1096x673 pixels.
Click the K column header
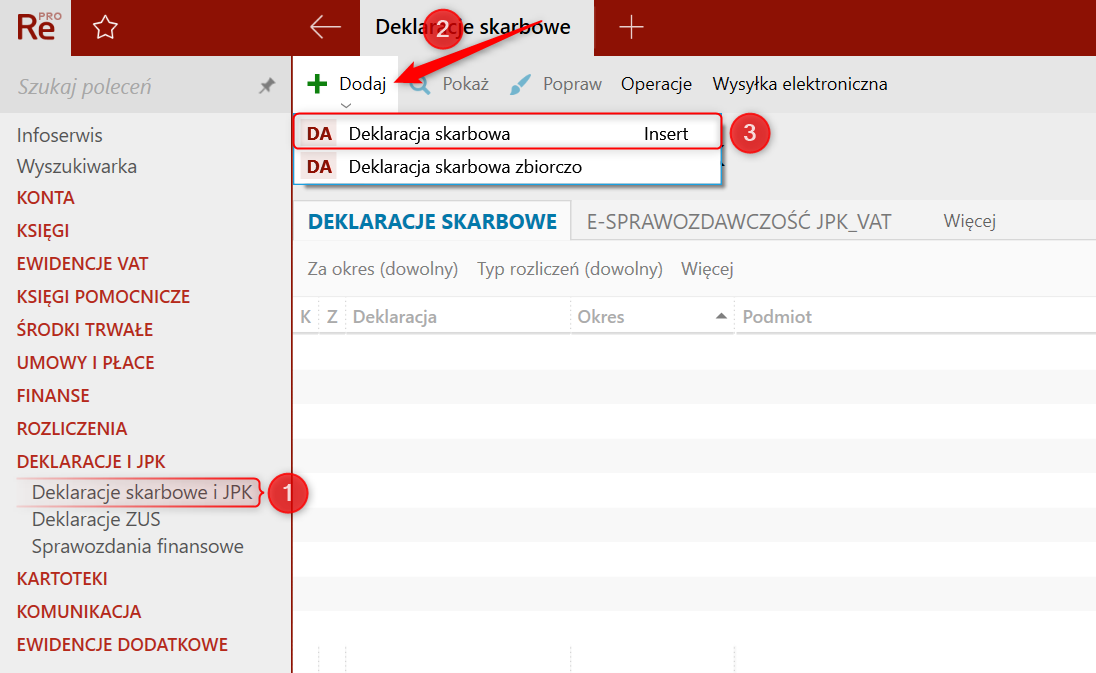(x=305, y=317)
